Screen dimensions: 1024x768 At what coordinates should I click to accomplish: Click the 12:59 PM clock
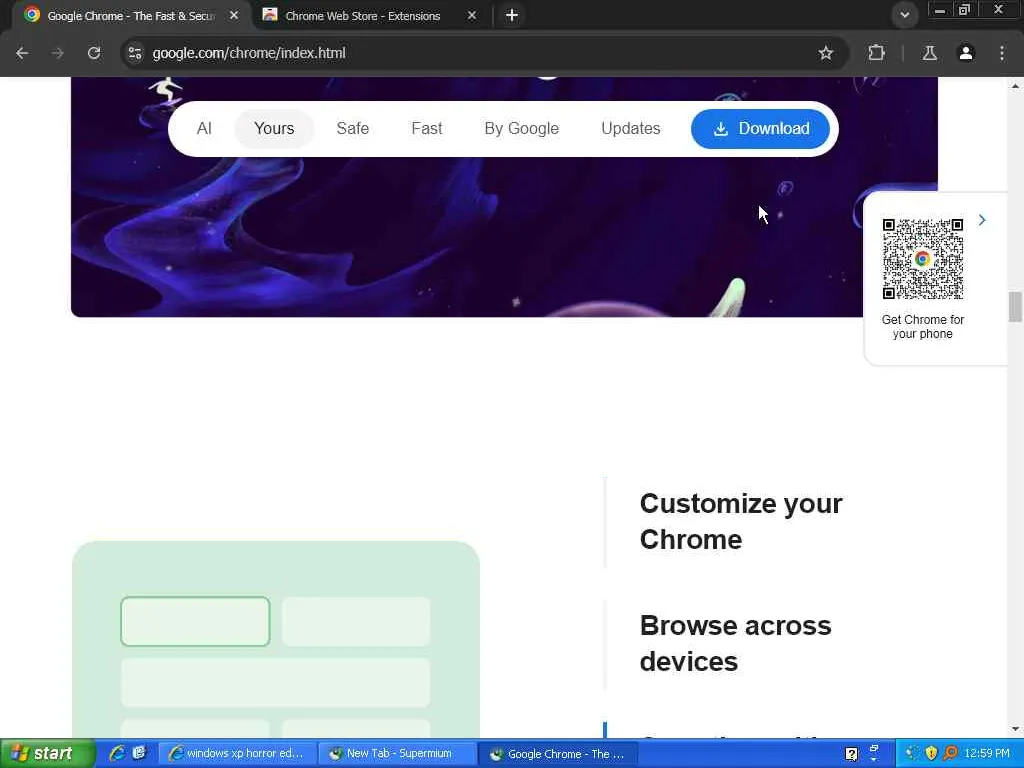click(x=987, y=754)
